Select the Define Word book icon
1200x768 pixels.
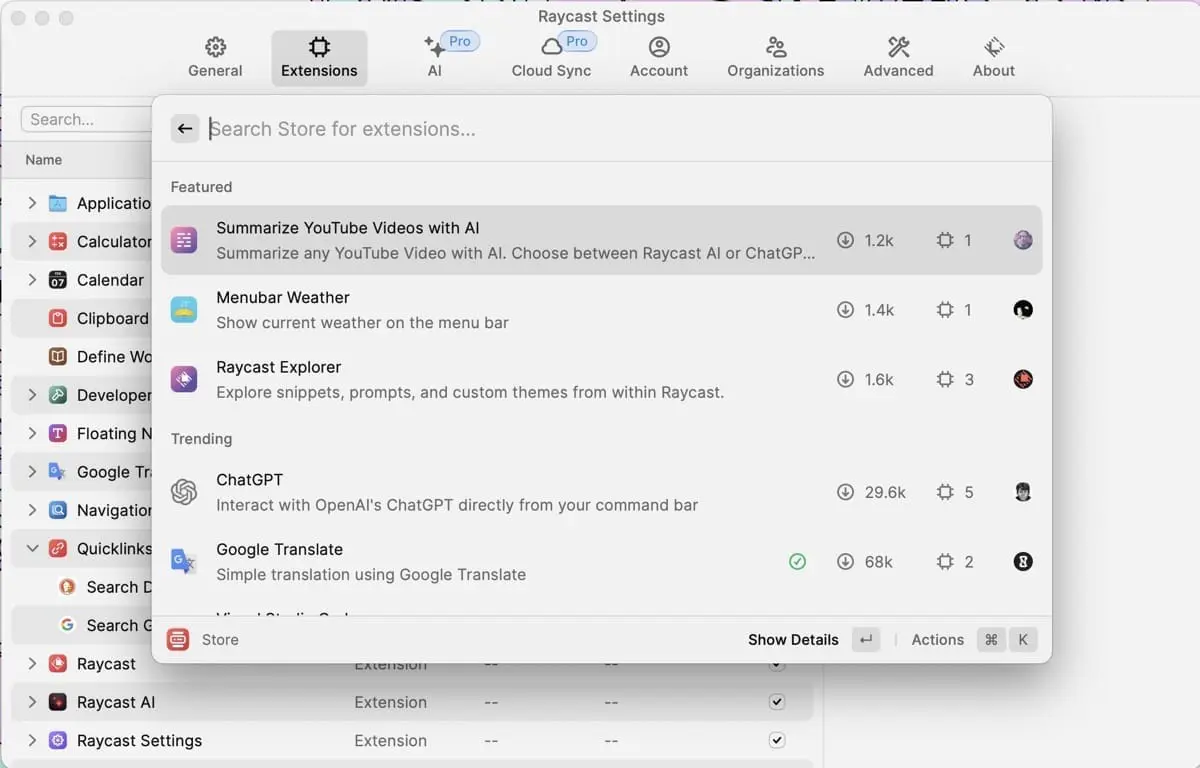(58, 357)
